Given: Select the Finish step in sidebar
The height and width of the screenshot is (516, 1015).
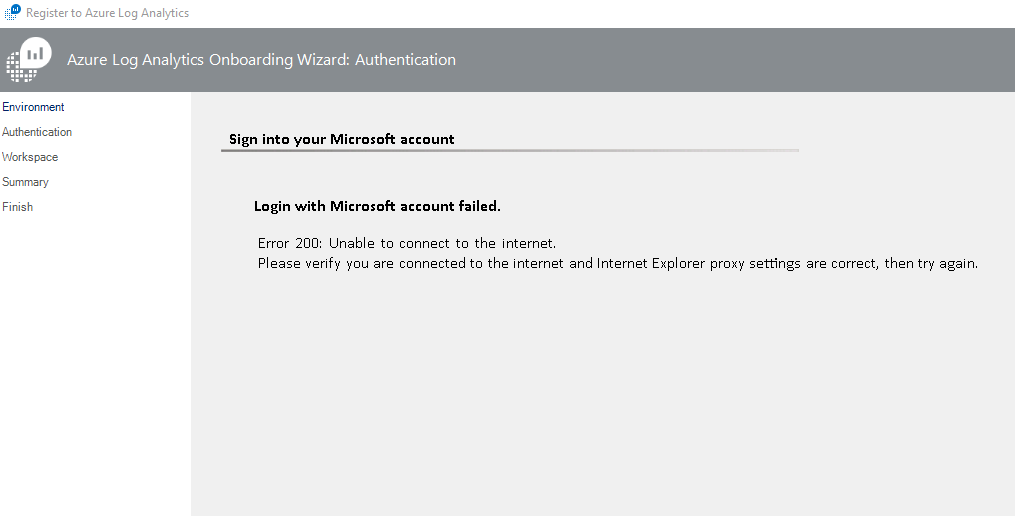Looking at the screenshot, I should pyautogui.click(x=17, y=207).
